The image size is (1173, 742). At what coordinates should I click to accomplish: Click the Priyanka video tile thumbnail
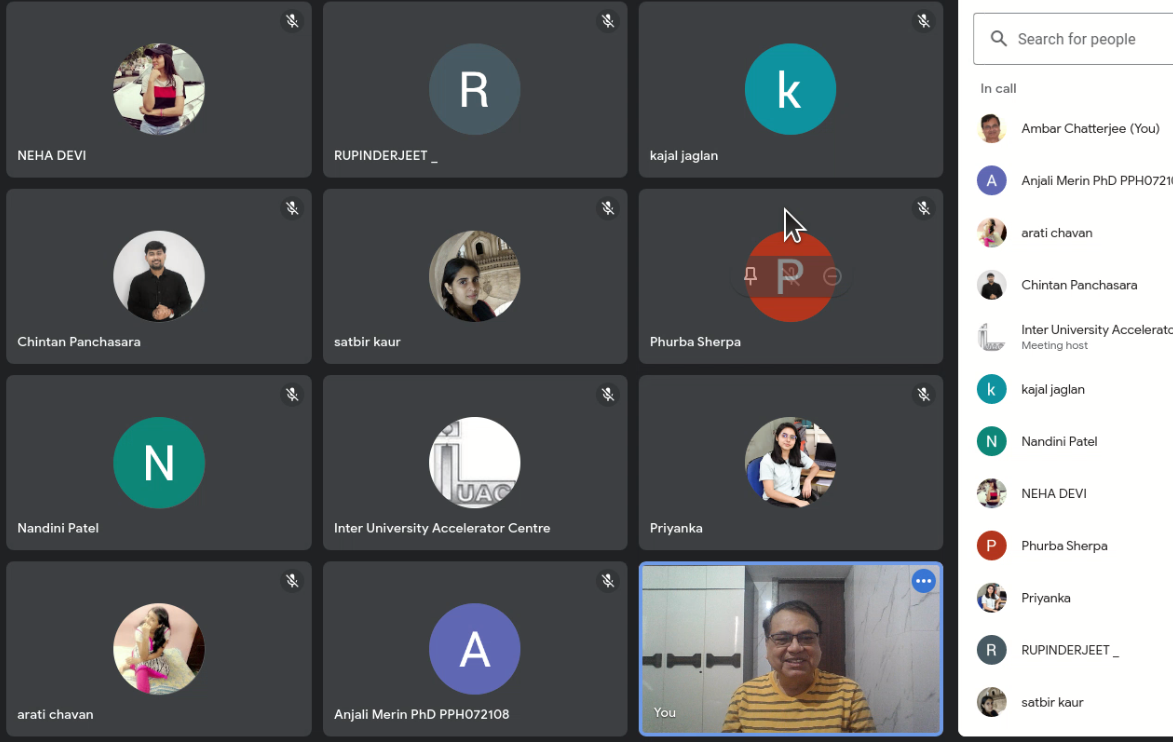click(x=790, y=462)
